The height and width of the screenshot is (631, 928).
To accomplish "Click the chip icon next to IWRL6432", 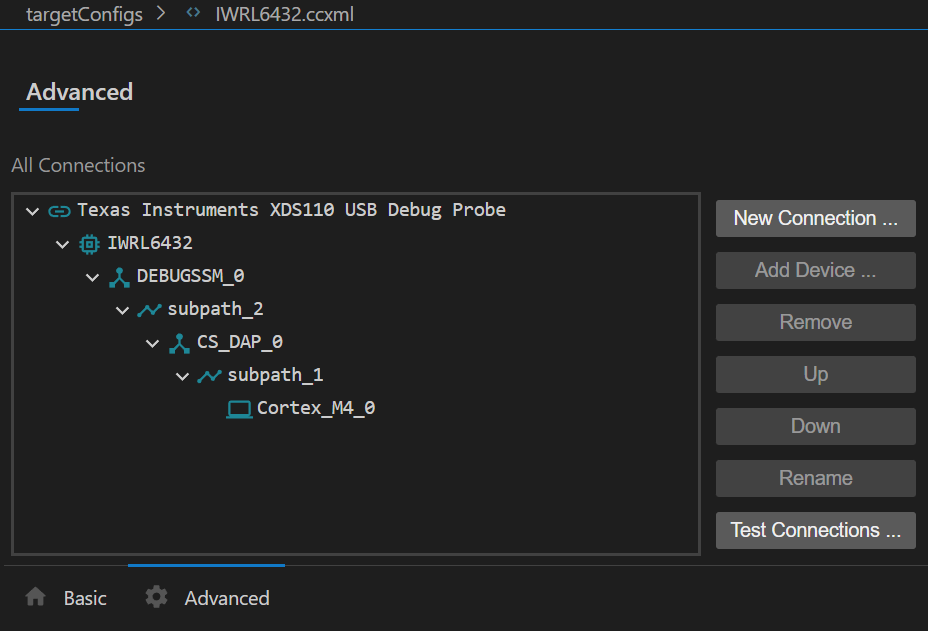I will pos(89,244).
